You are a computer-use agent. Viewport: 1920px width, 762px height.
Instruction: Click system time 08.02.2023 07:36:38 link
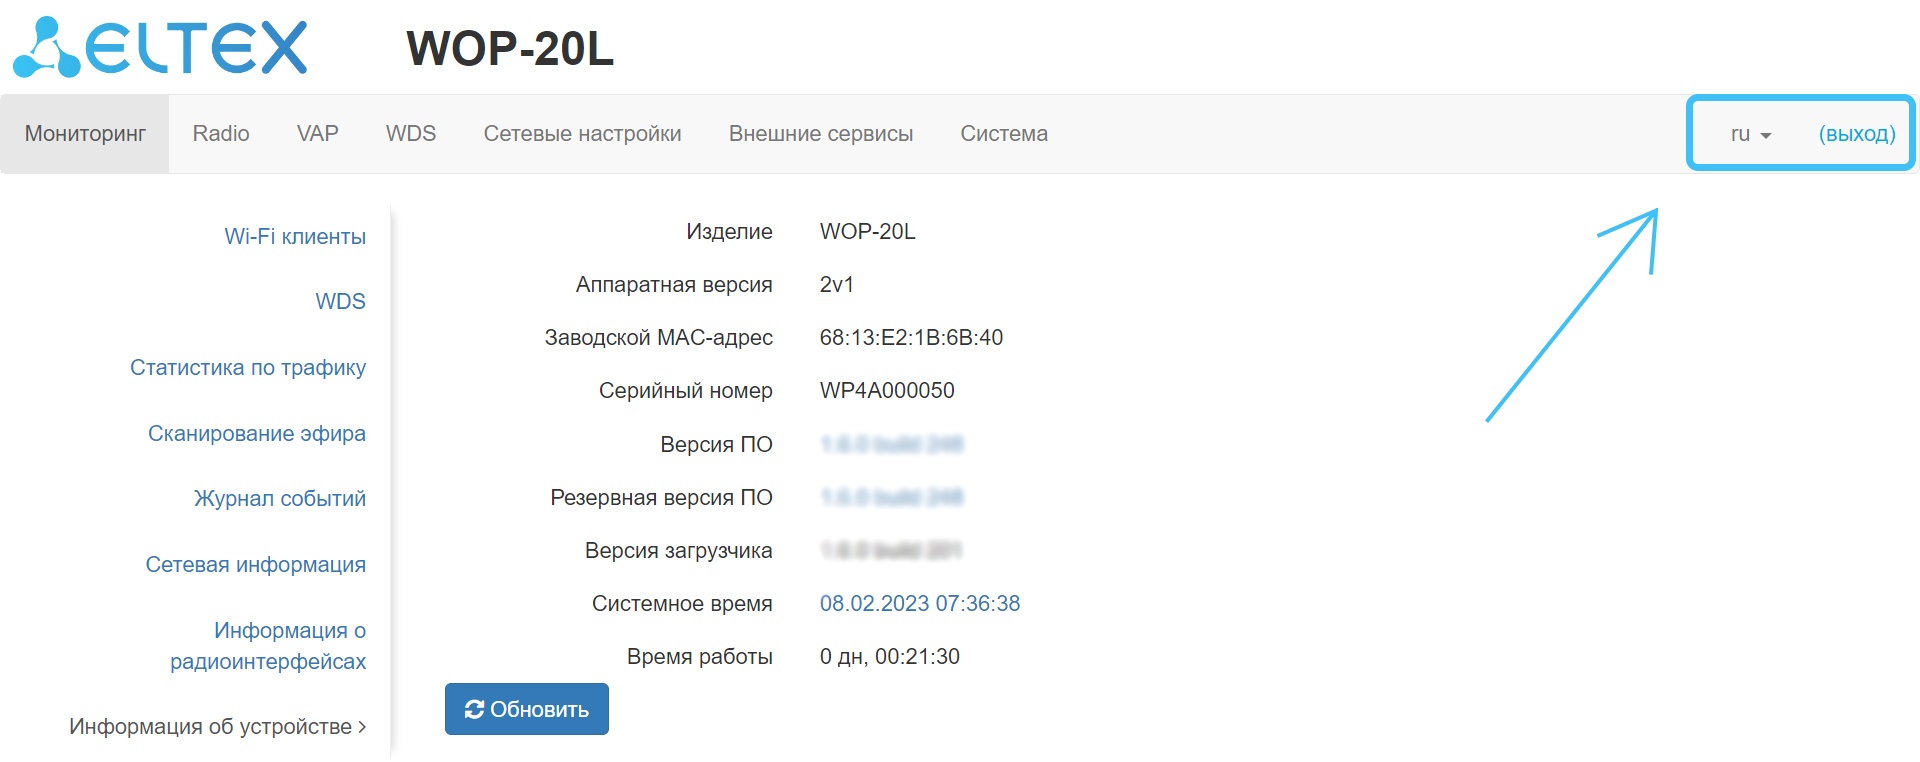[920, 604]
